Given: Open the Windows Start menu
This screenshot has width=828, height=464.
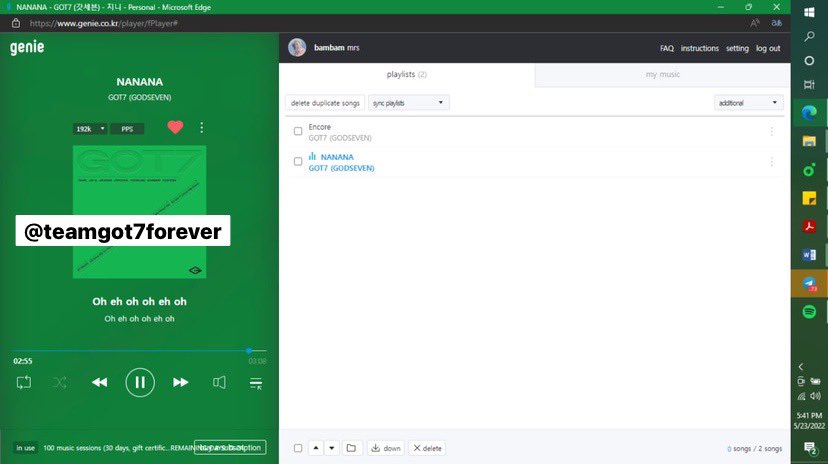Looking at the screenshot, I should click(809, 12).
